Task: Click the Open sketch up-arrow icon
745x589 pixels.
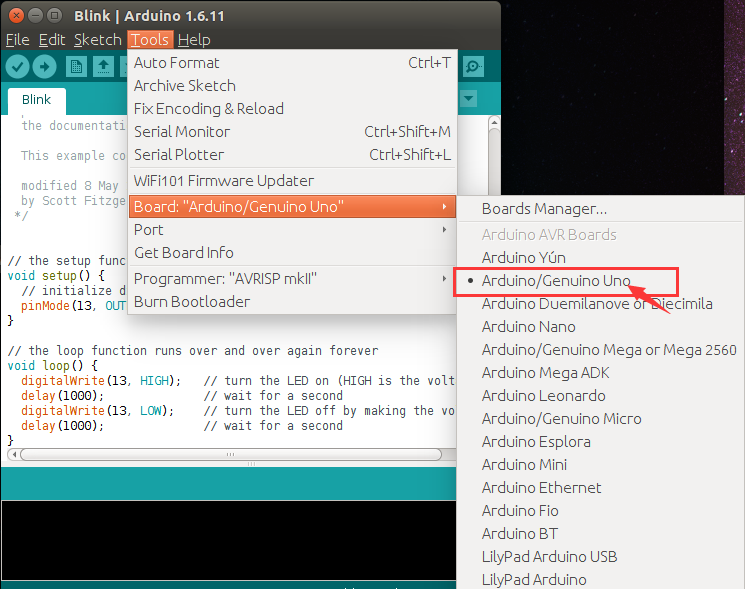Action: click(x=103, y=66)
